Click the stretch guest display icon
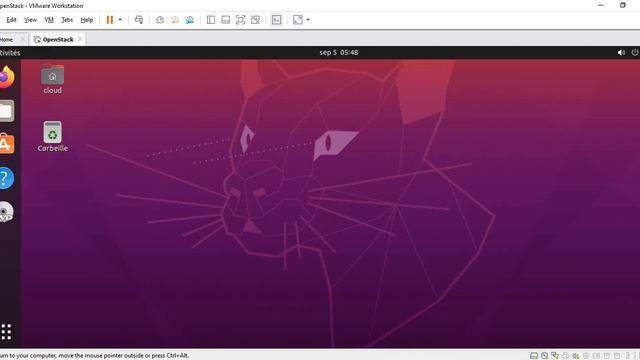This screenshot has width=640, height=360. (298, 20)
